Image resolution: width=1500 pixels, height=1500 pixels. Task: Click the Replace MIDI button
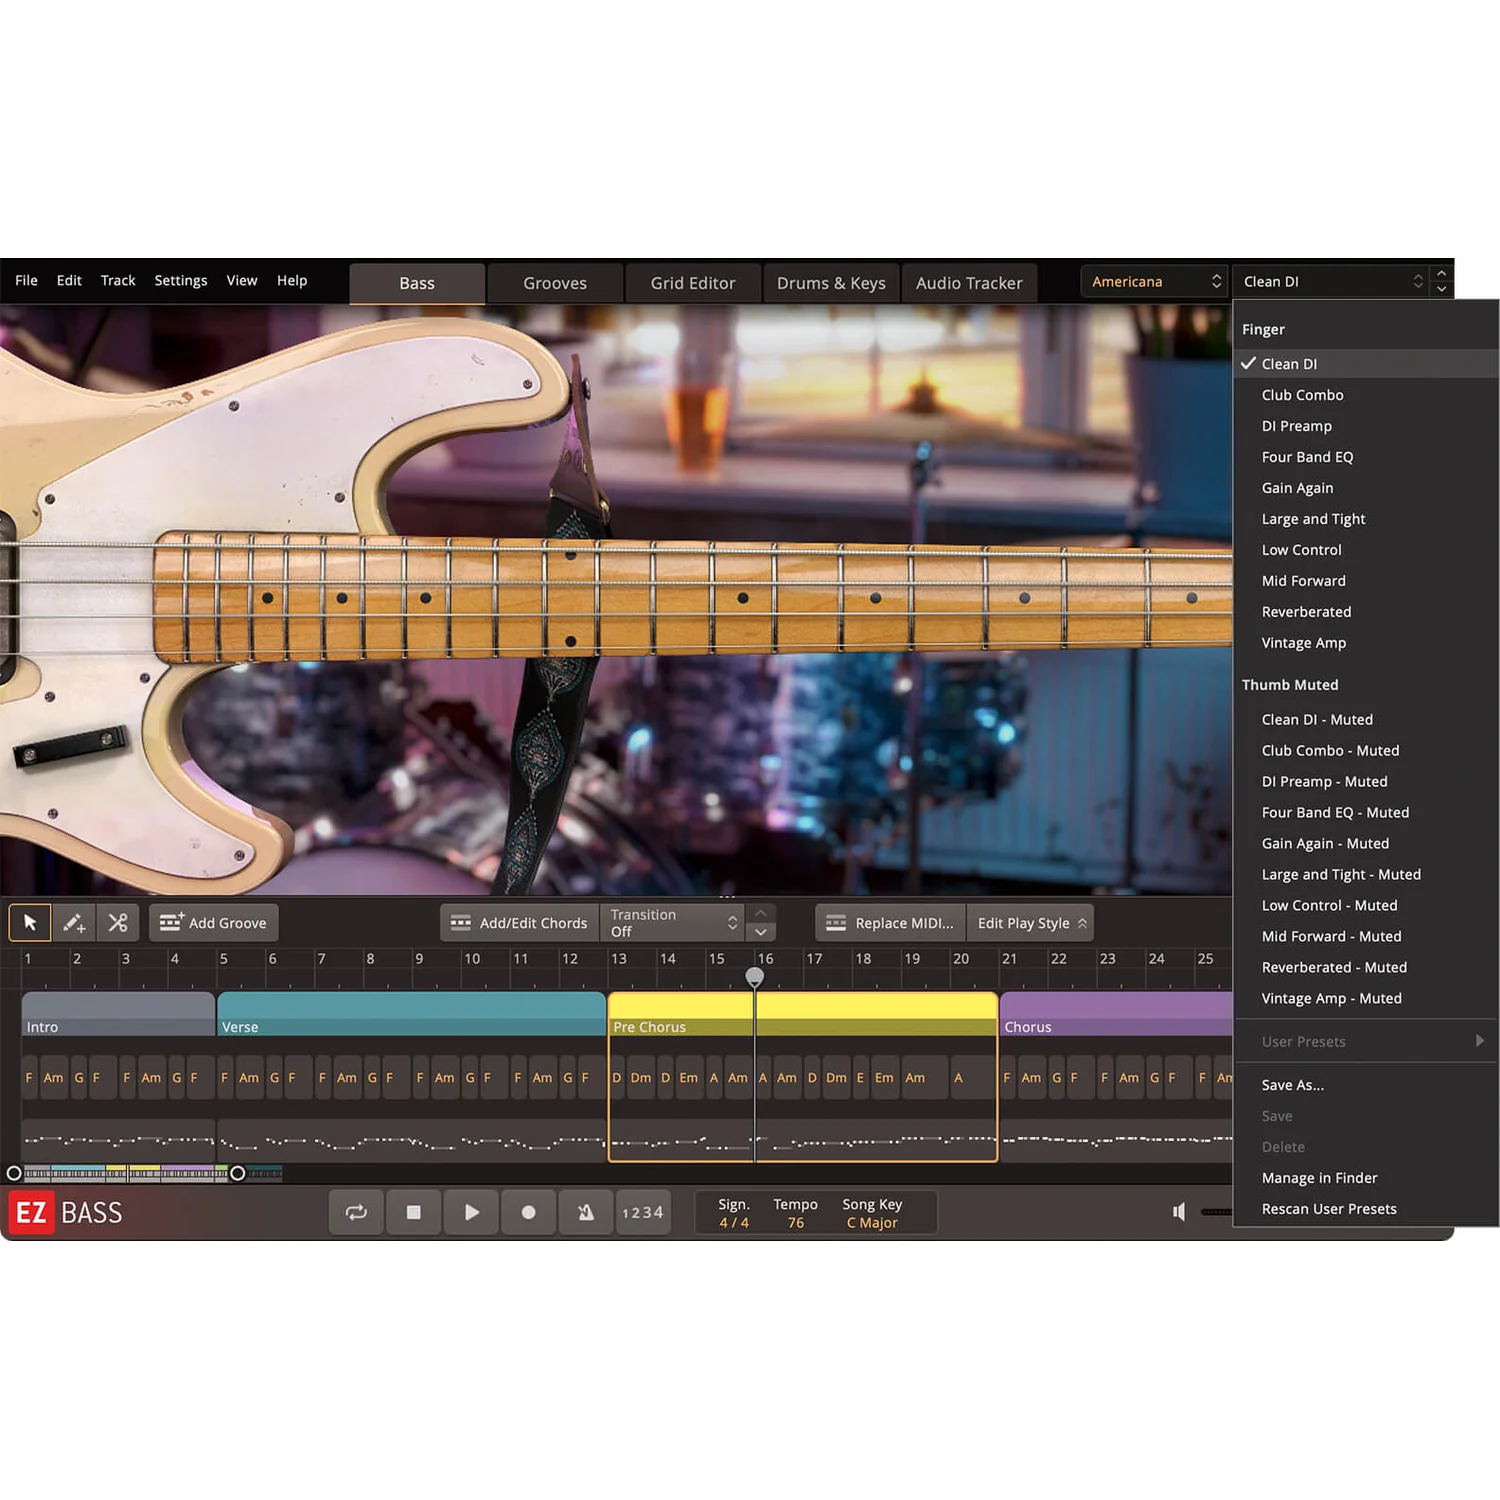coord(891,923)
